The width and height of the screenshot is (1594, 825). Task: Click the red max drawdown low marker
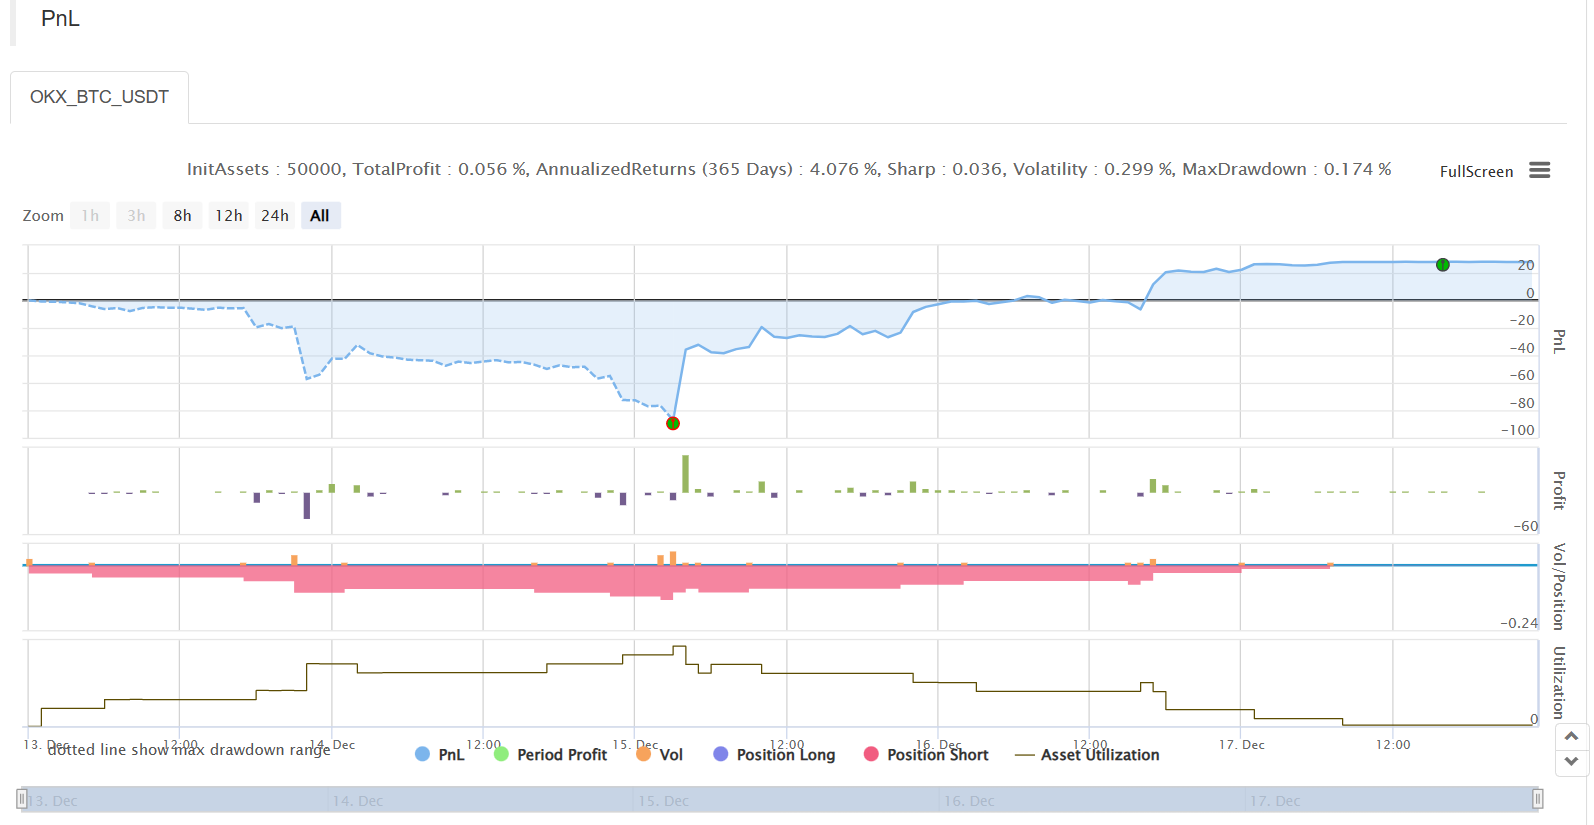pyautogui.click(x=673, y=423)
